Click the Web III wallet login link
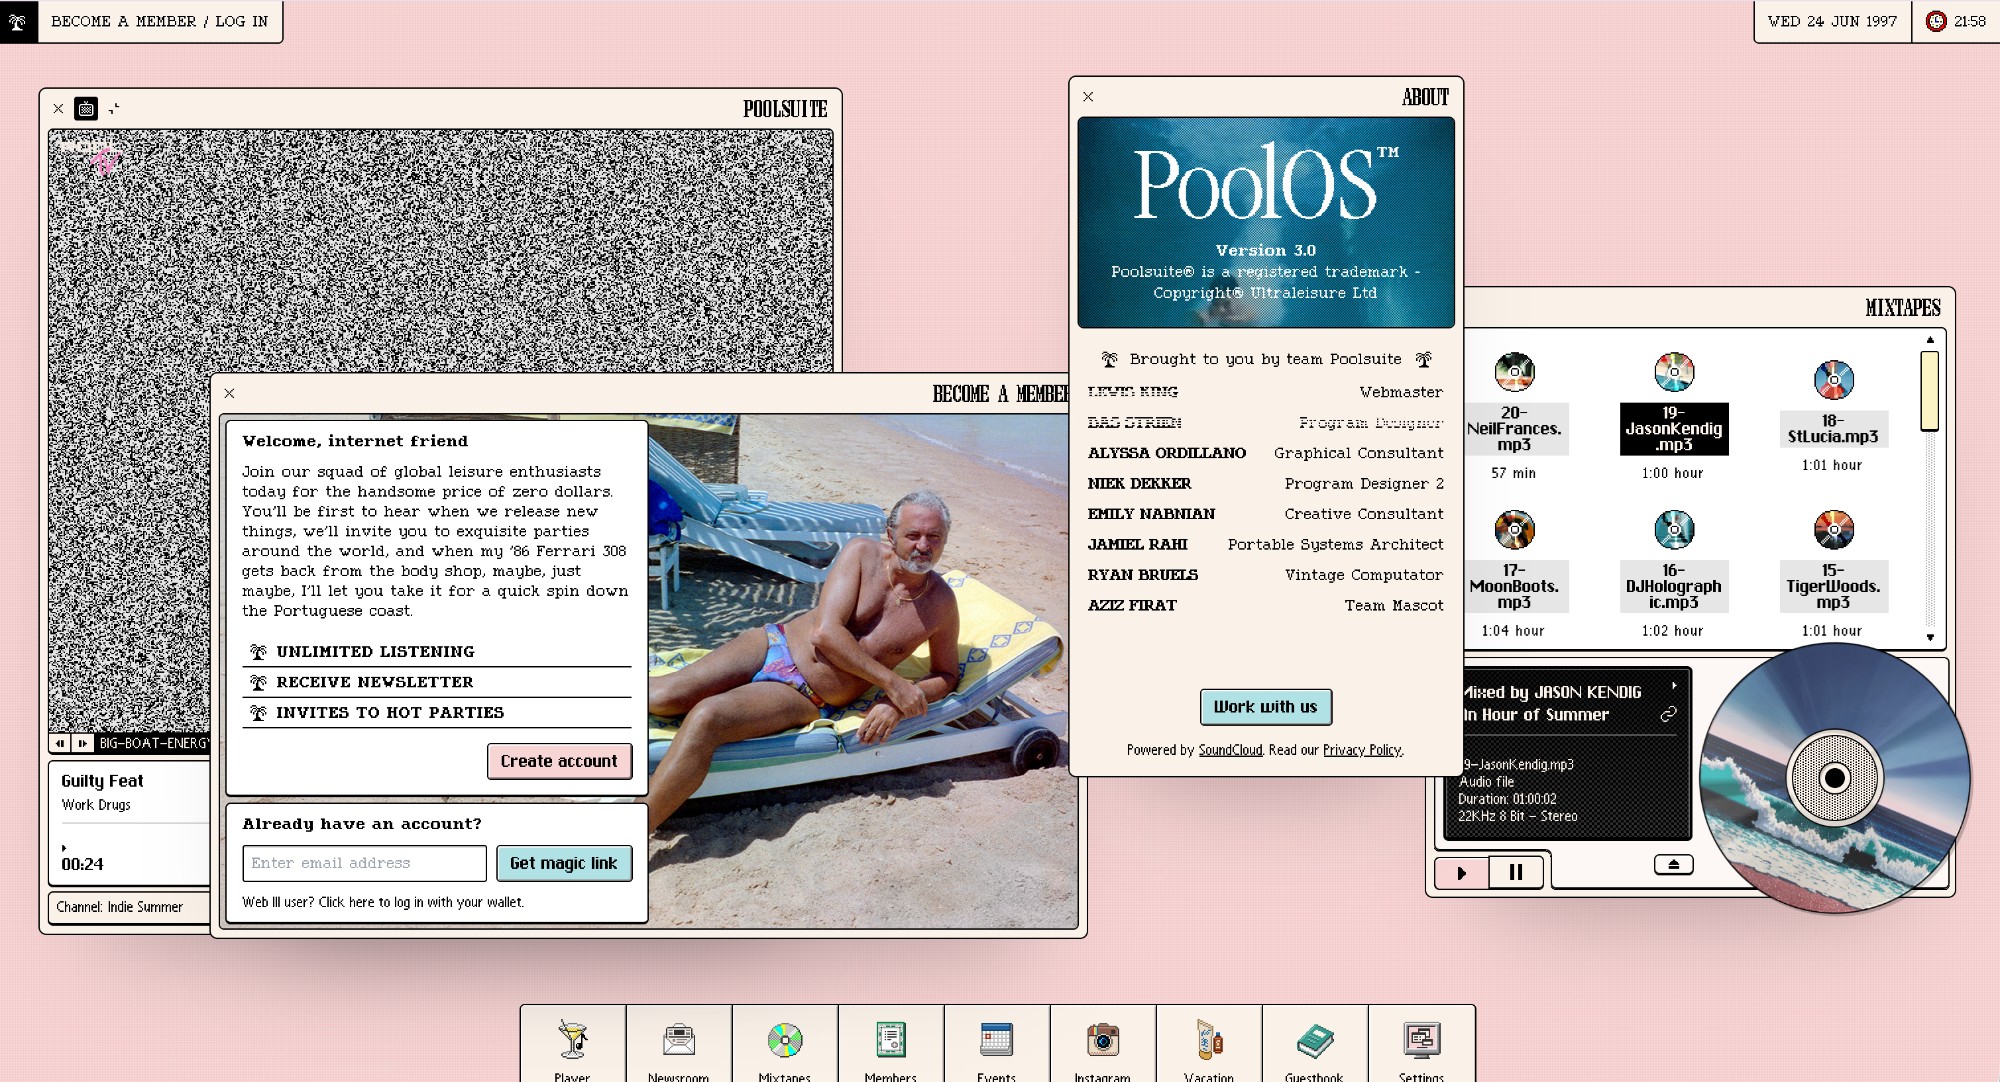The image size is (2000, 1082). pos(383,902)
